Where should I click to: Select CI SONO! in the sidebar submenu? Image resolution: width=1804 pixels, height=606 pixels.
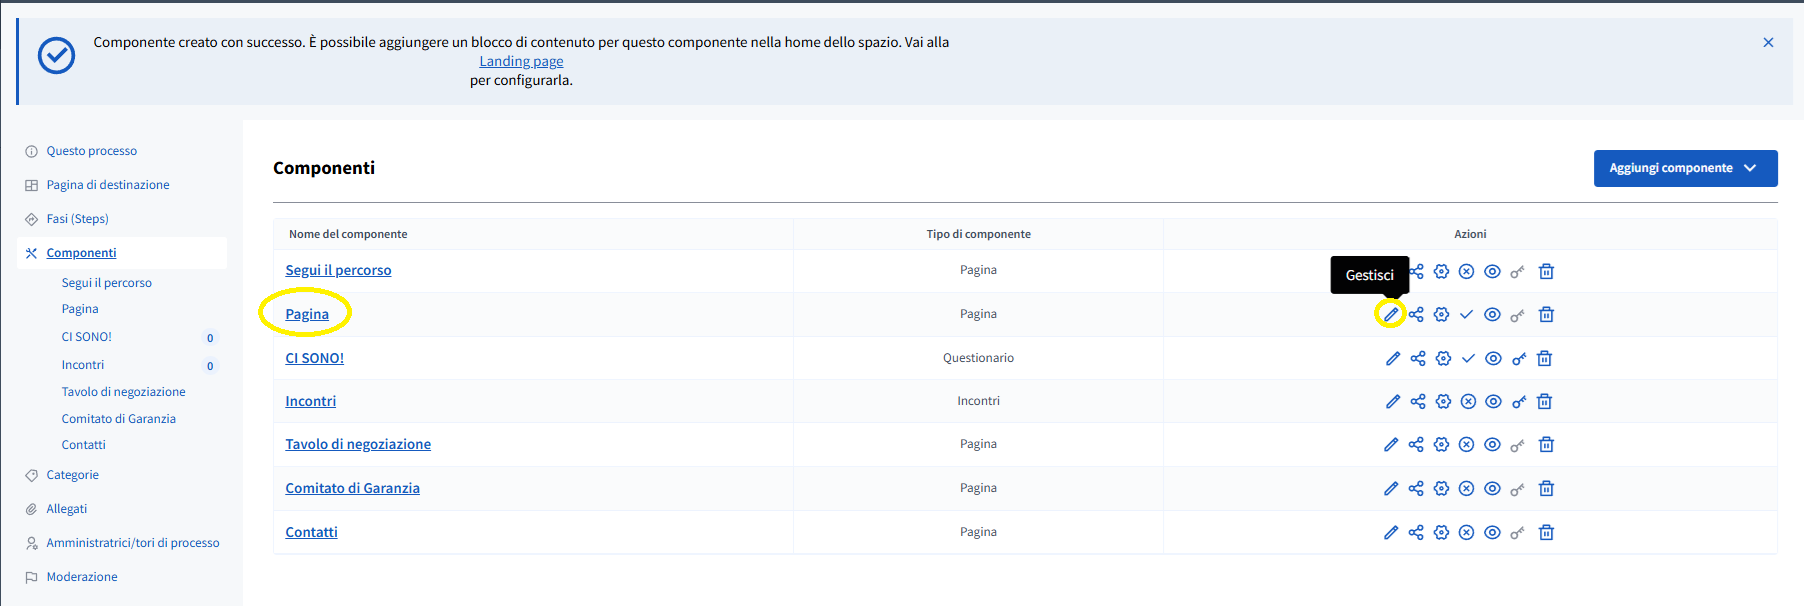[86, 337]
